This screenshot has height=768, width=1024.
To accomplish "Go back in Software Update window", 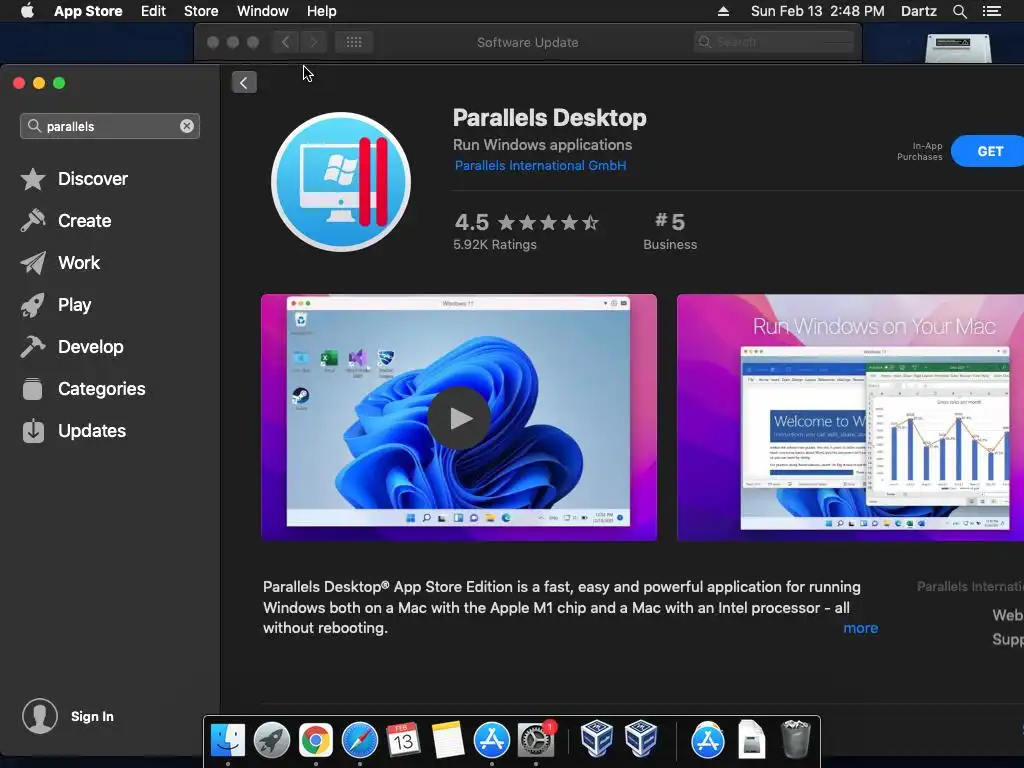I will click(x=285, y=42).
